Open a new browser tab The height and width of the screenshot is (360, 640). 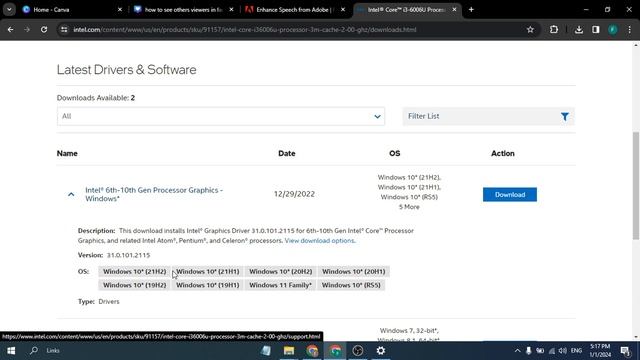tap(471, 9)
